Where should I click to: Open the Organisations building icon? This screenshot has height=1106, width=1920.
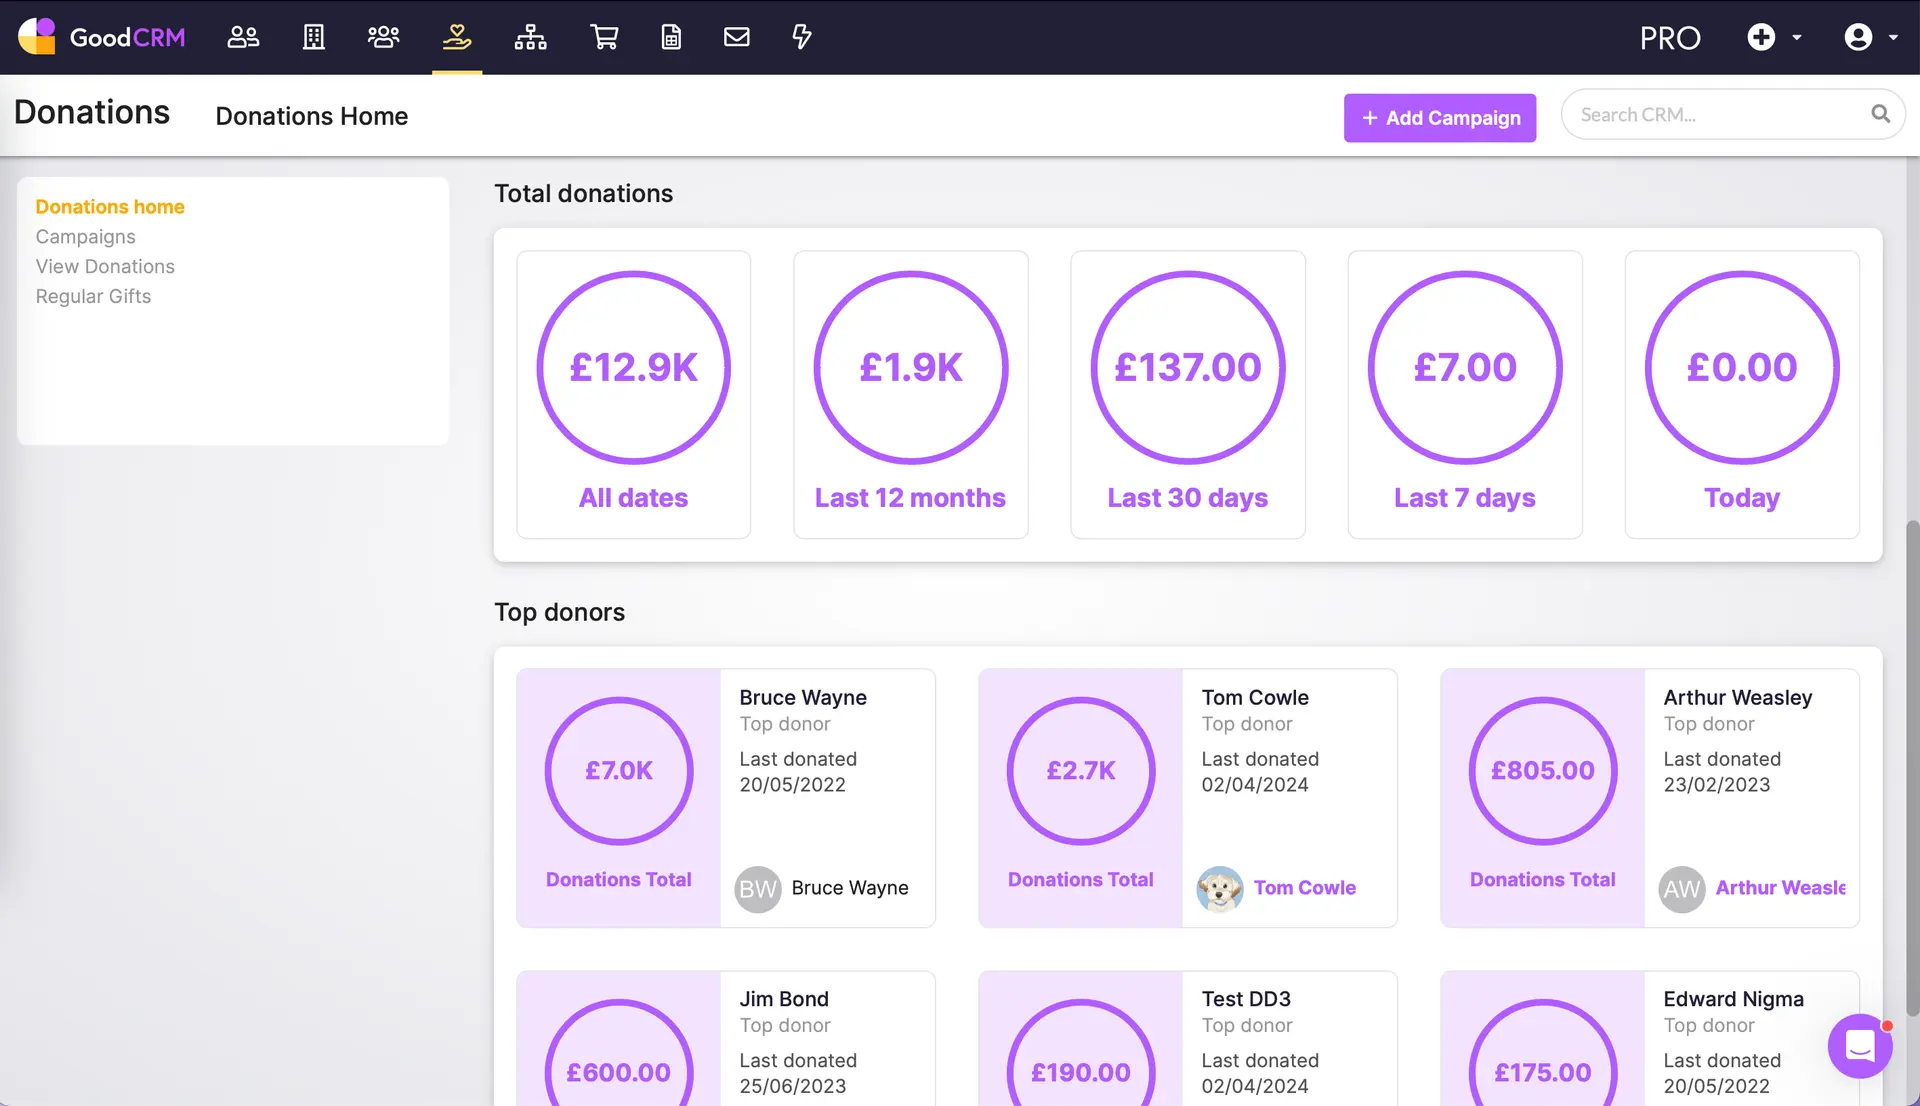coord(313,37)
